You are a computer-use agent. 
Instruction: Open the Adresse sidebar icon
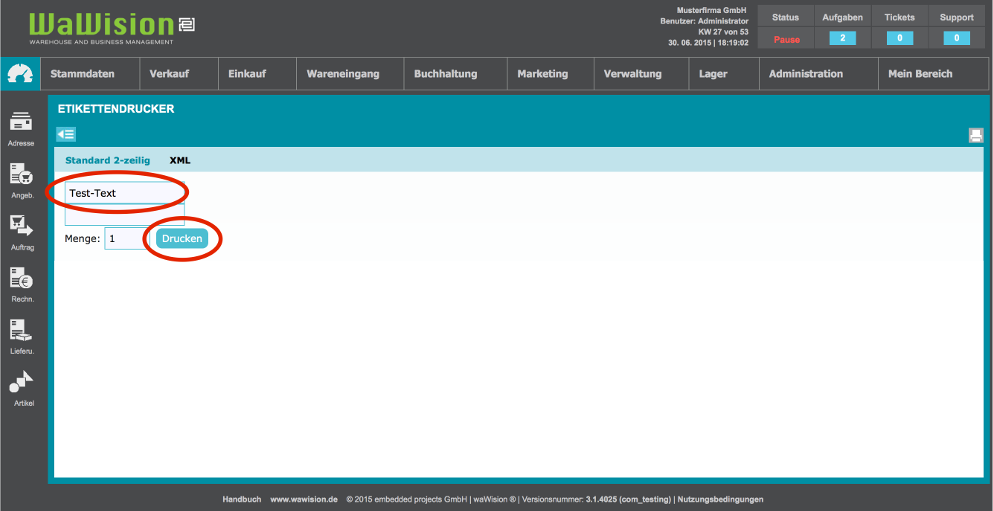21,124
